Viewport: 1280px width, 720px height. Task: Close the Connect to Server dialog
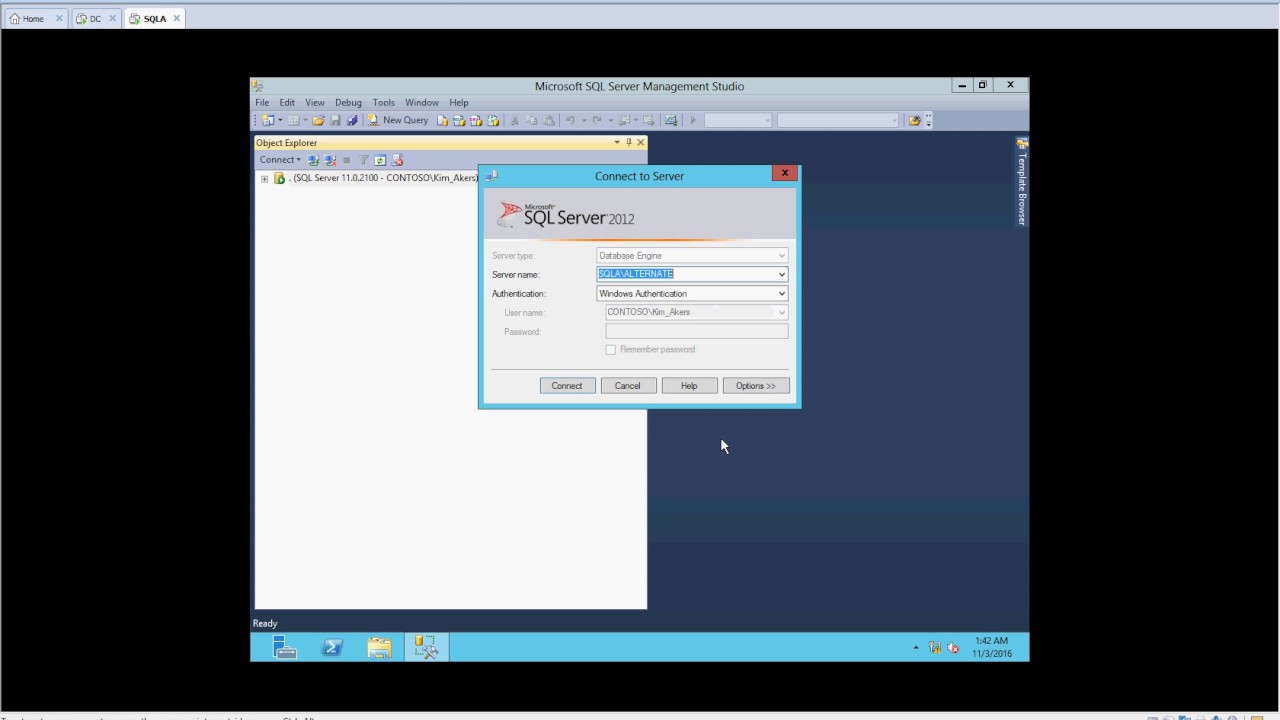[785, 173]
